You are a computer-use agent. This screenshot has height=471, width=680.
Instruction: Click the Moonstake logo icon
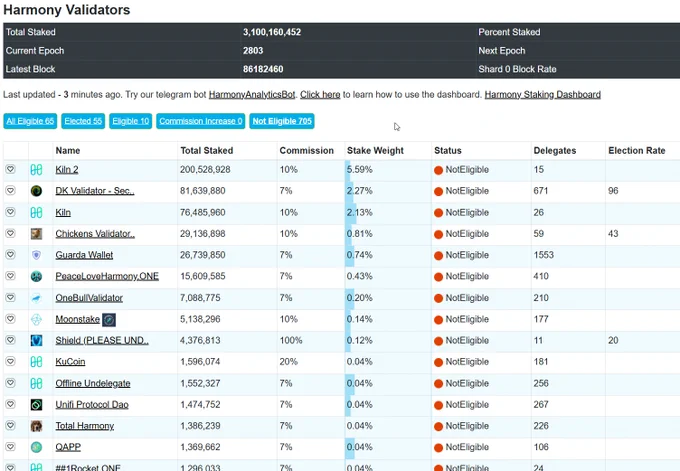36,319
